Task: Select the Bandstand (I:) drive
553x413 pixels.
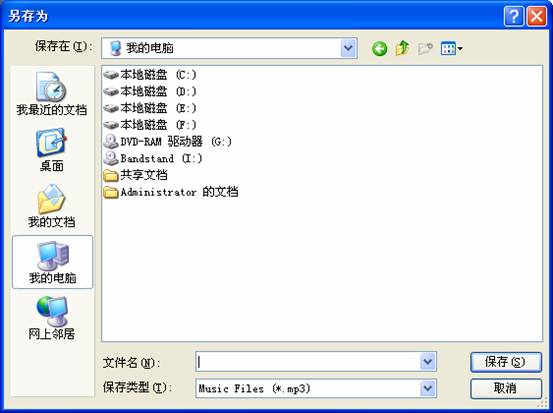Action: [x=153, y=158]
